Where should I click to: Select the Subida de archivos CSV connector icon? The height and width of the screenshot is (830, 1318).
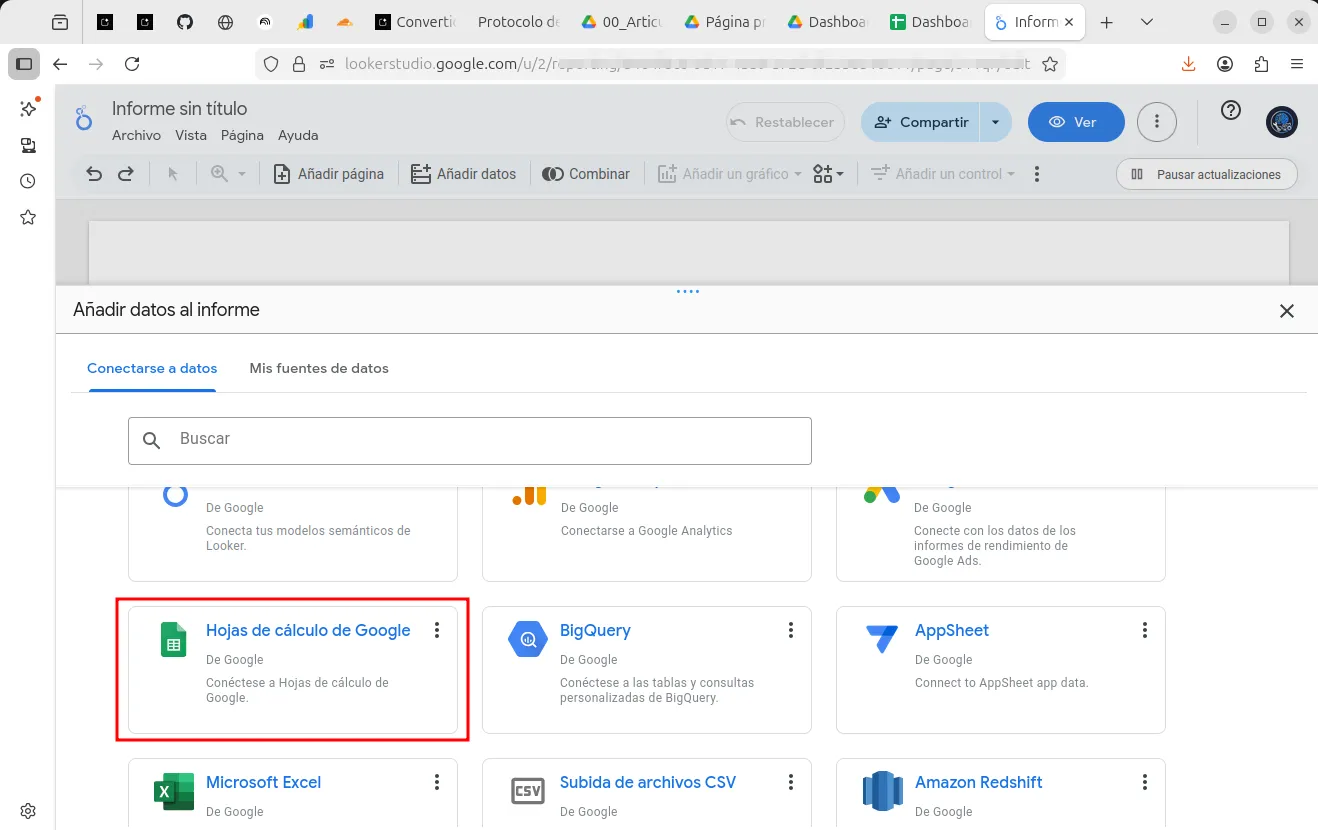tap(527, 791)
